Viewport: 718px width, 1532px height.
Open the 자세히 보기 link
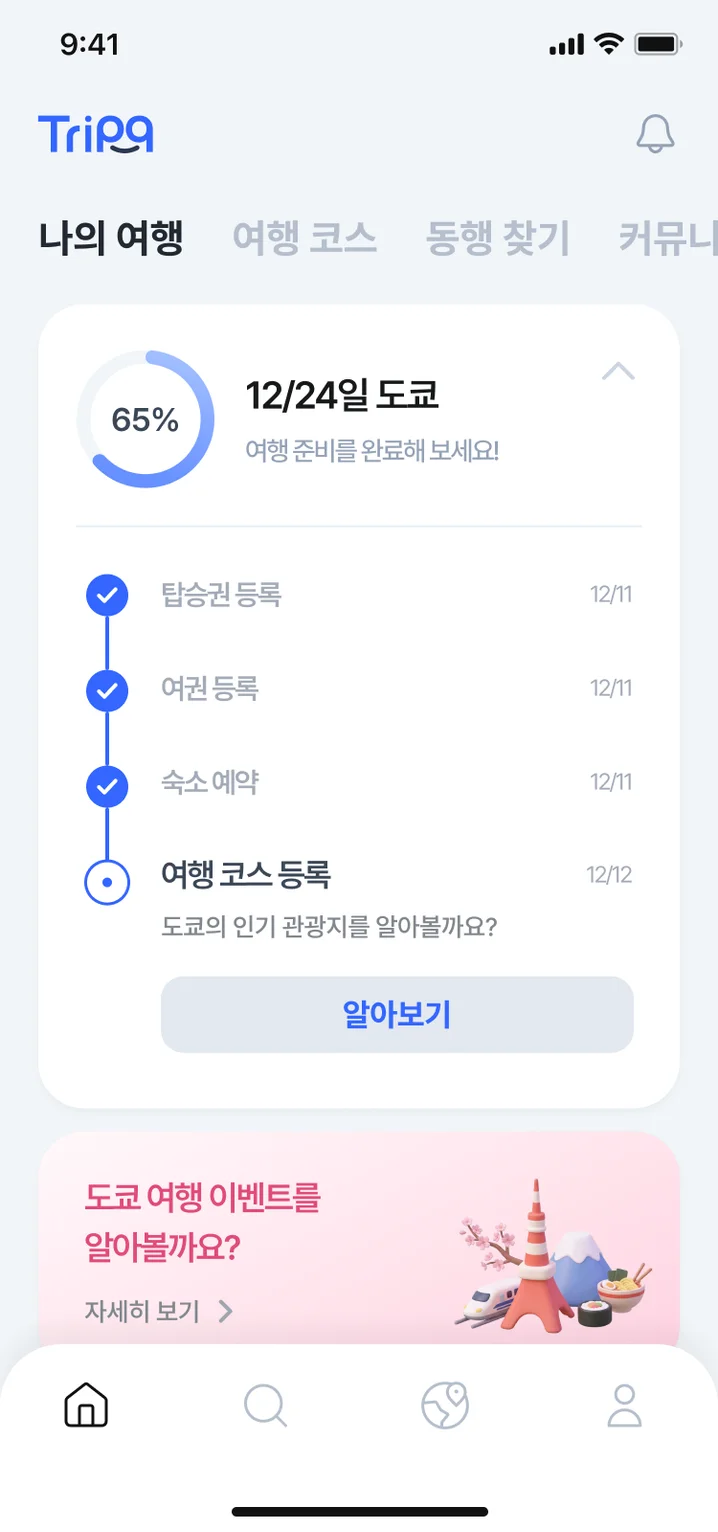143,1311
